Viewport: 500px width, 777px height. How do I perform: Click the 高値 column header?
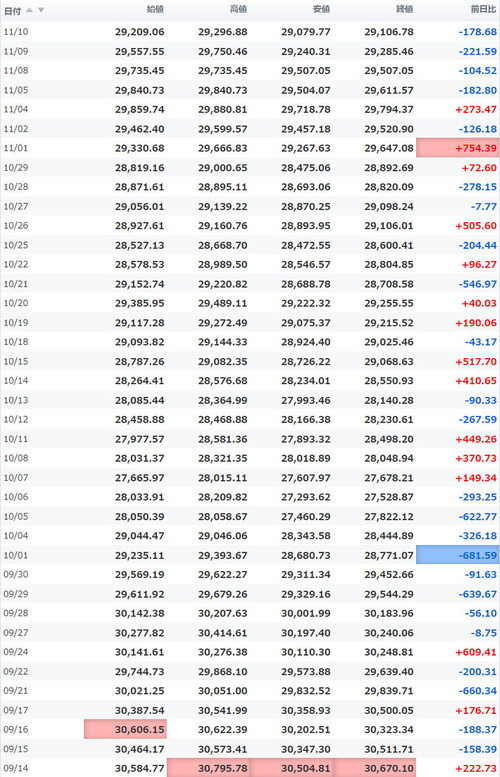click(x=238, y=9)
